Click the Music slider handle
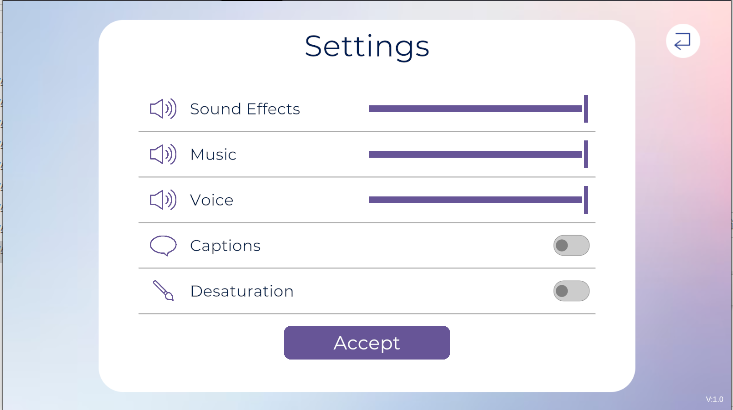 click(x=586, y=154)
